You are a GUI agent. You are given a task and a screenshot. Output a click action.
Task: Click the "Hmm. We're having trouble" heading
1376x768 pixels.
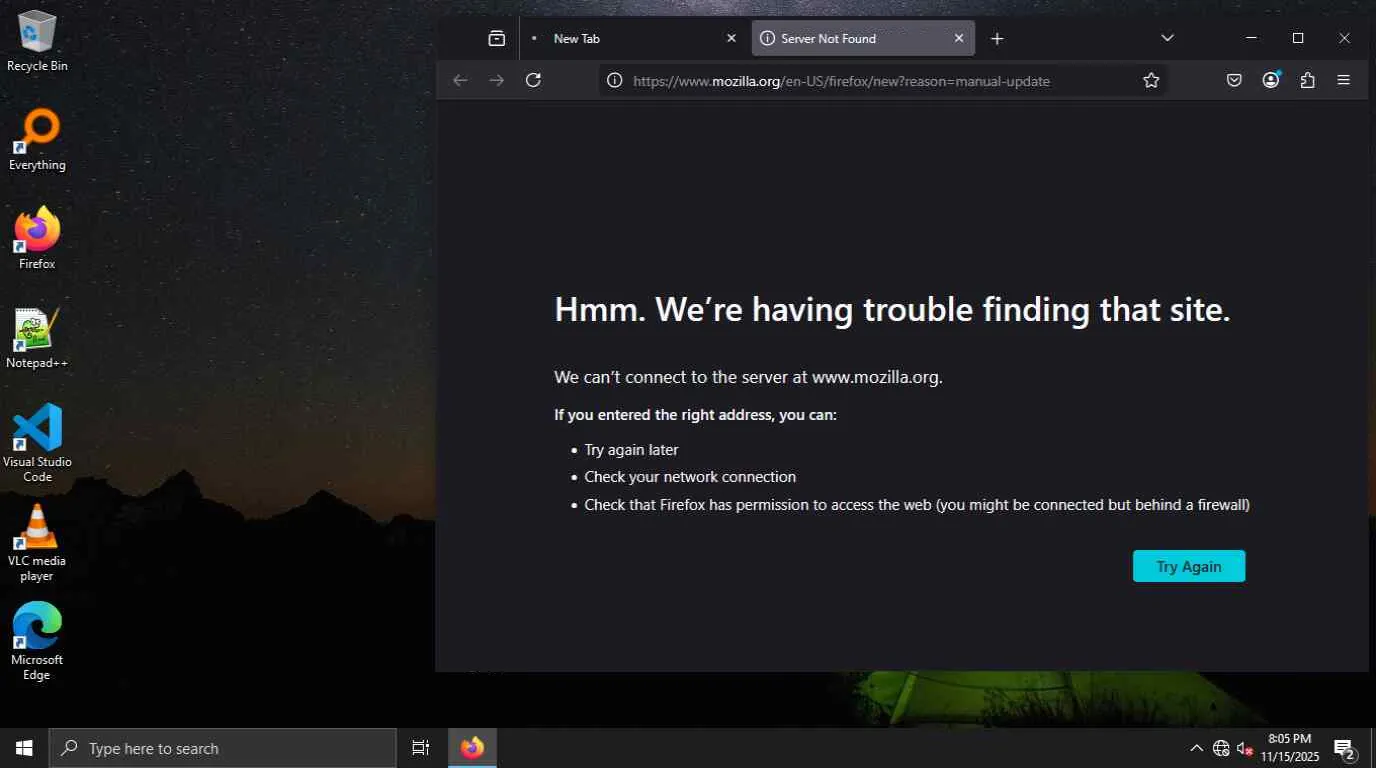pyautogui.click(x=892, y=310)
